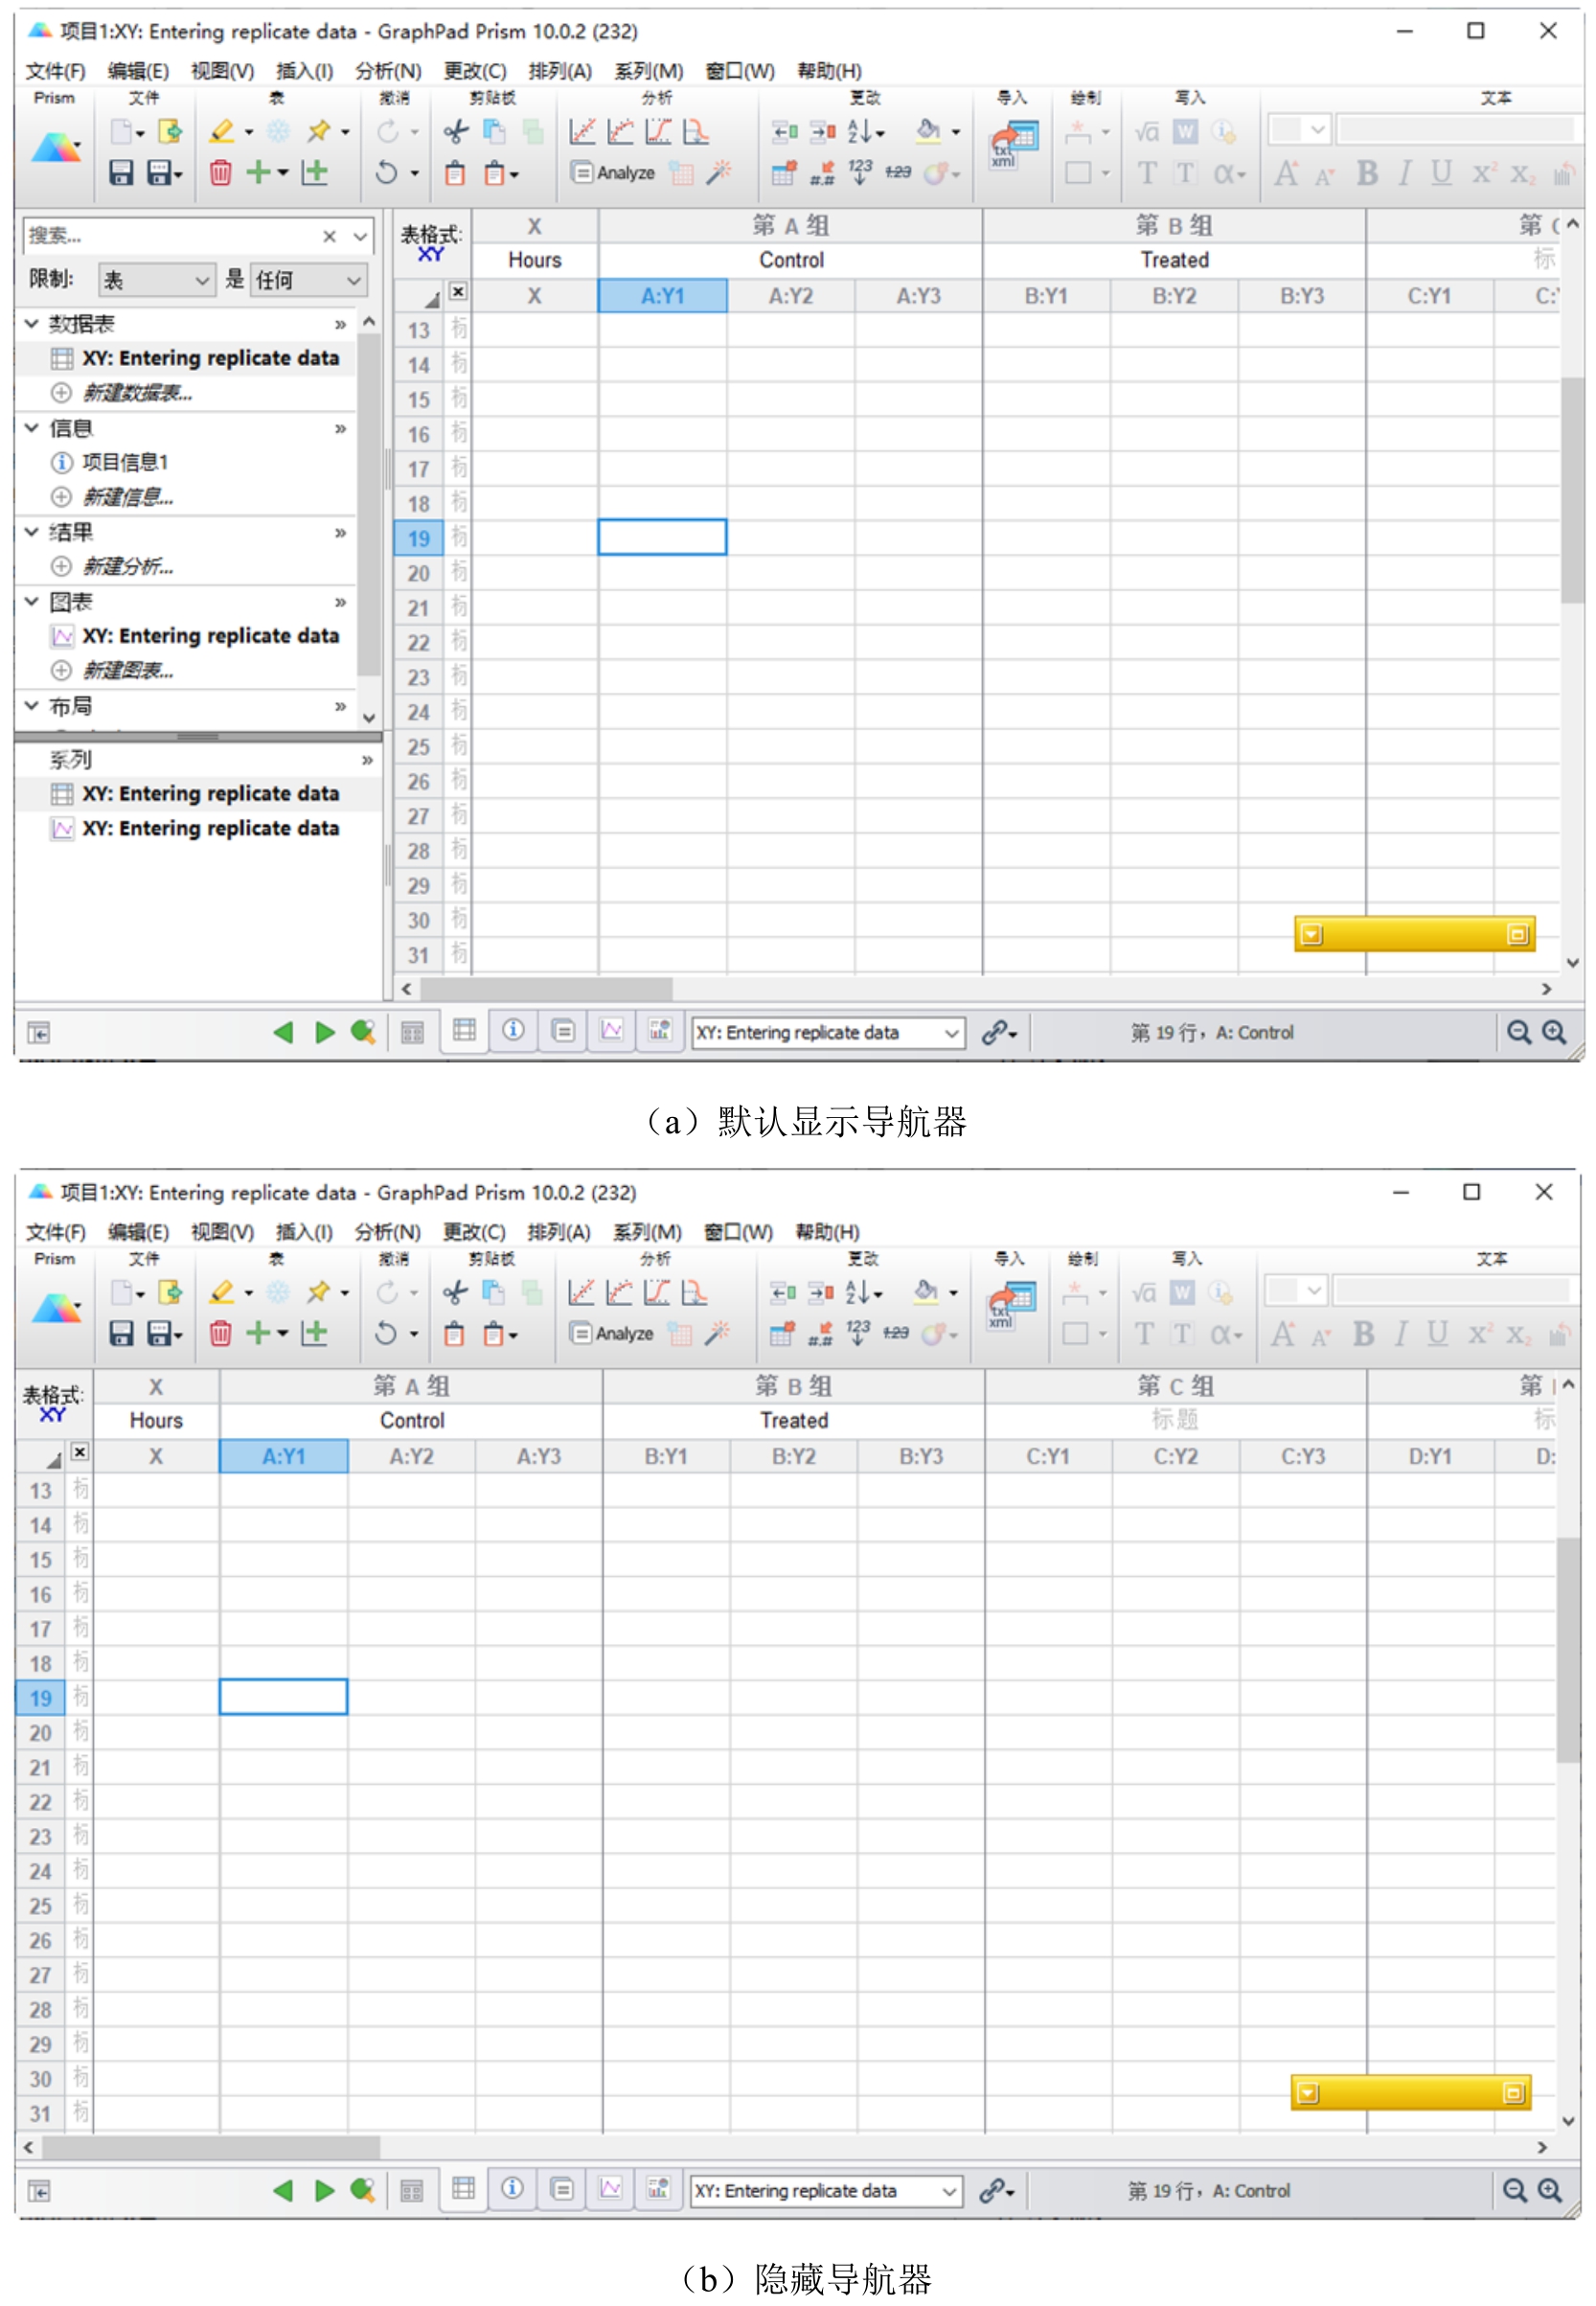Click small x box beside X header, bottom window
The width and height of the screenshot is (1596, 2306).
80,1451
